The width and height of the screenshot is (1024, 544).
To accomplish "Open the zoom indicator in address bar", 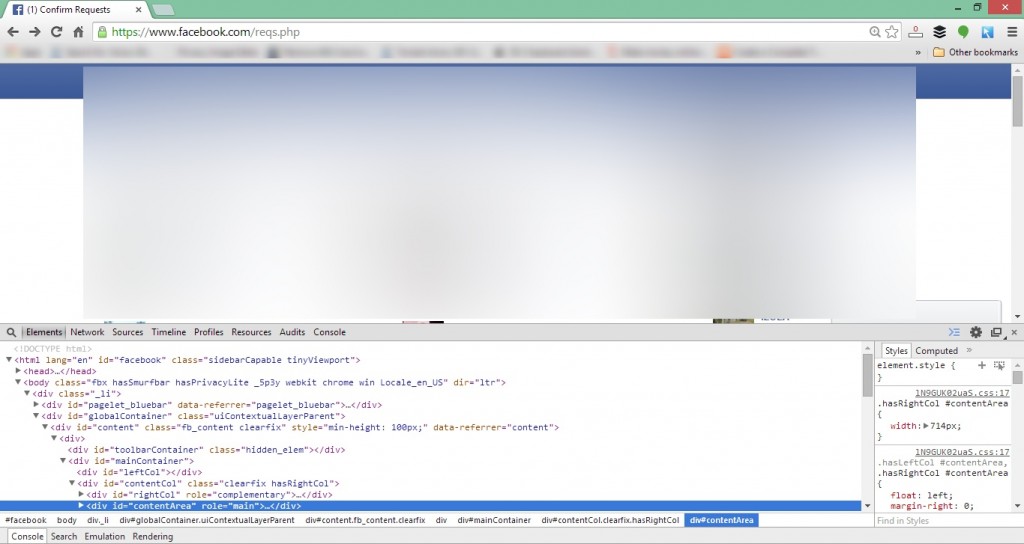I will 874,32.
